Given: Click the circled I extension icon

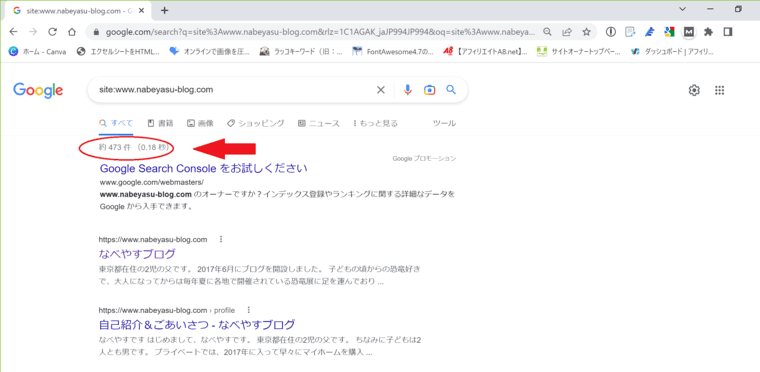Looking at the screenshot, I should 611,32.
